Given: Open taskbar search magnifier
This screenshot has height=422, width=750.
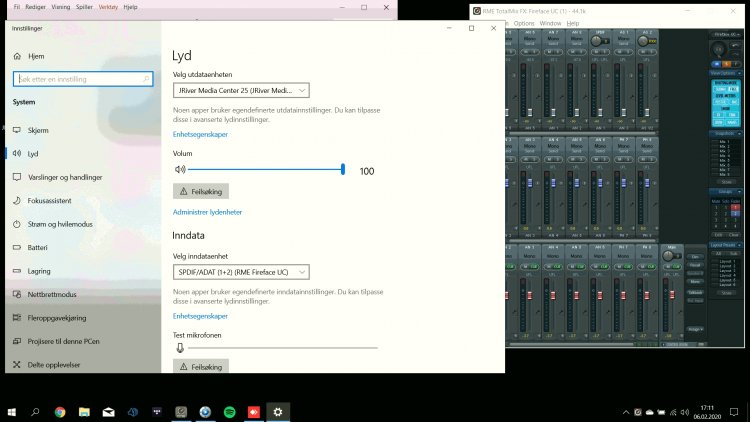Looking at the screenshot, I should (35, 412).
